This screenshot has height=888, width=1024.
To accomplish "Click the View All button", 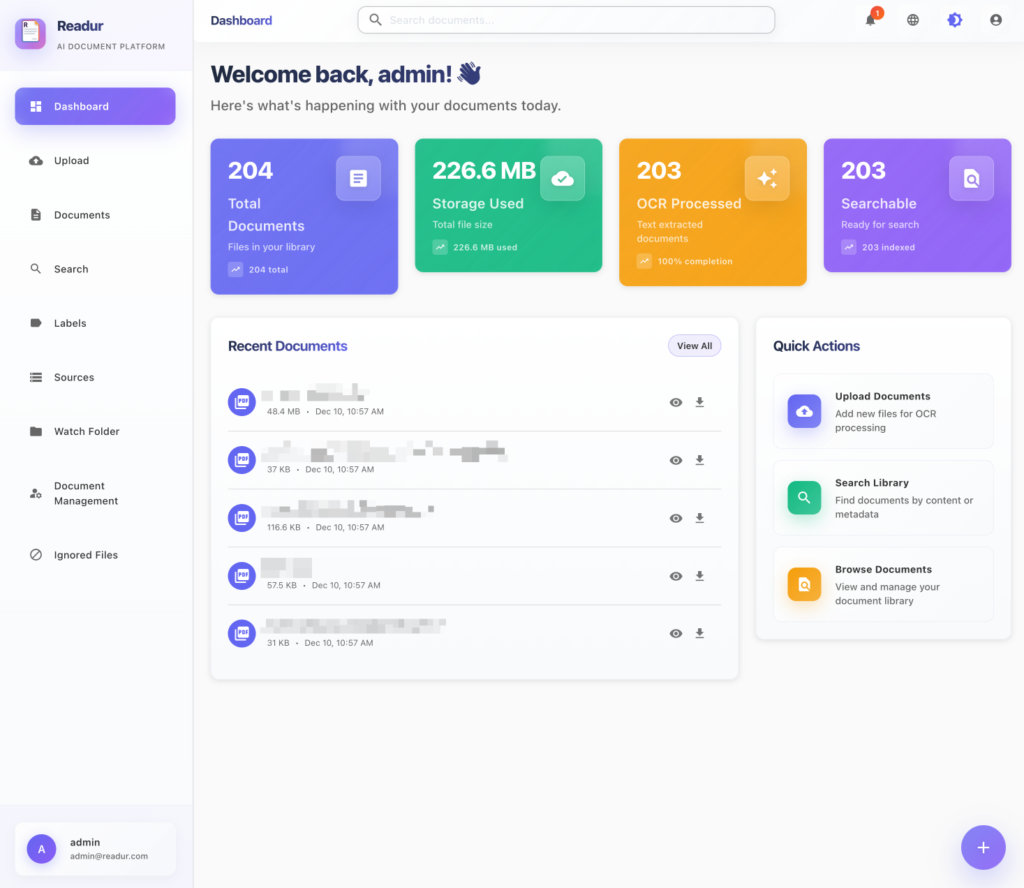I will coord(694,346).
